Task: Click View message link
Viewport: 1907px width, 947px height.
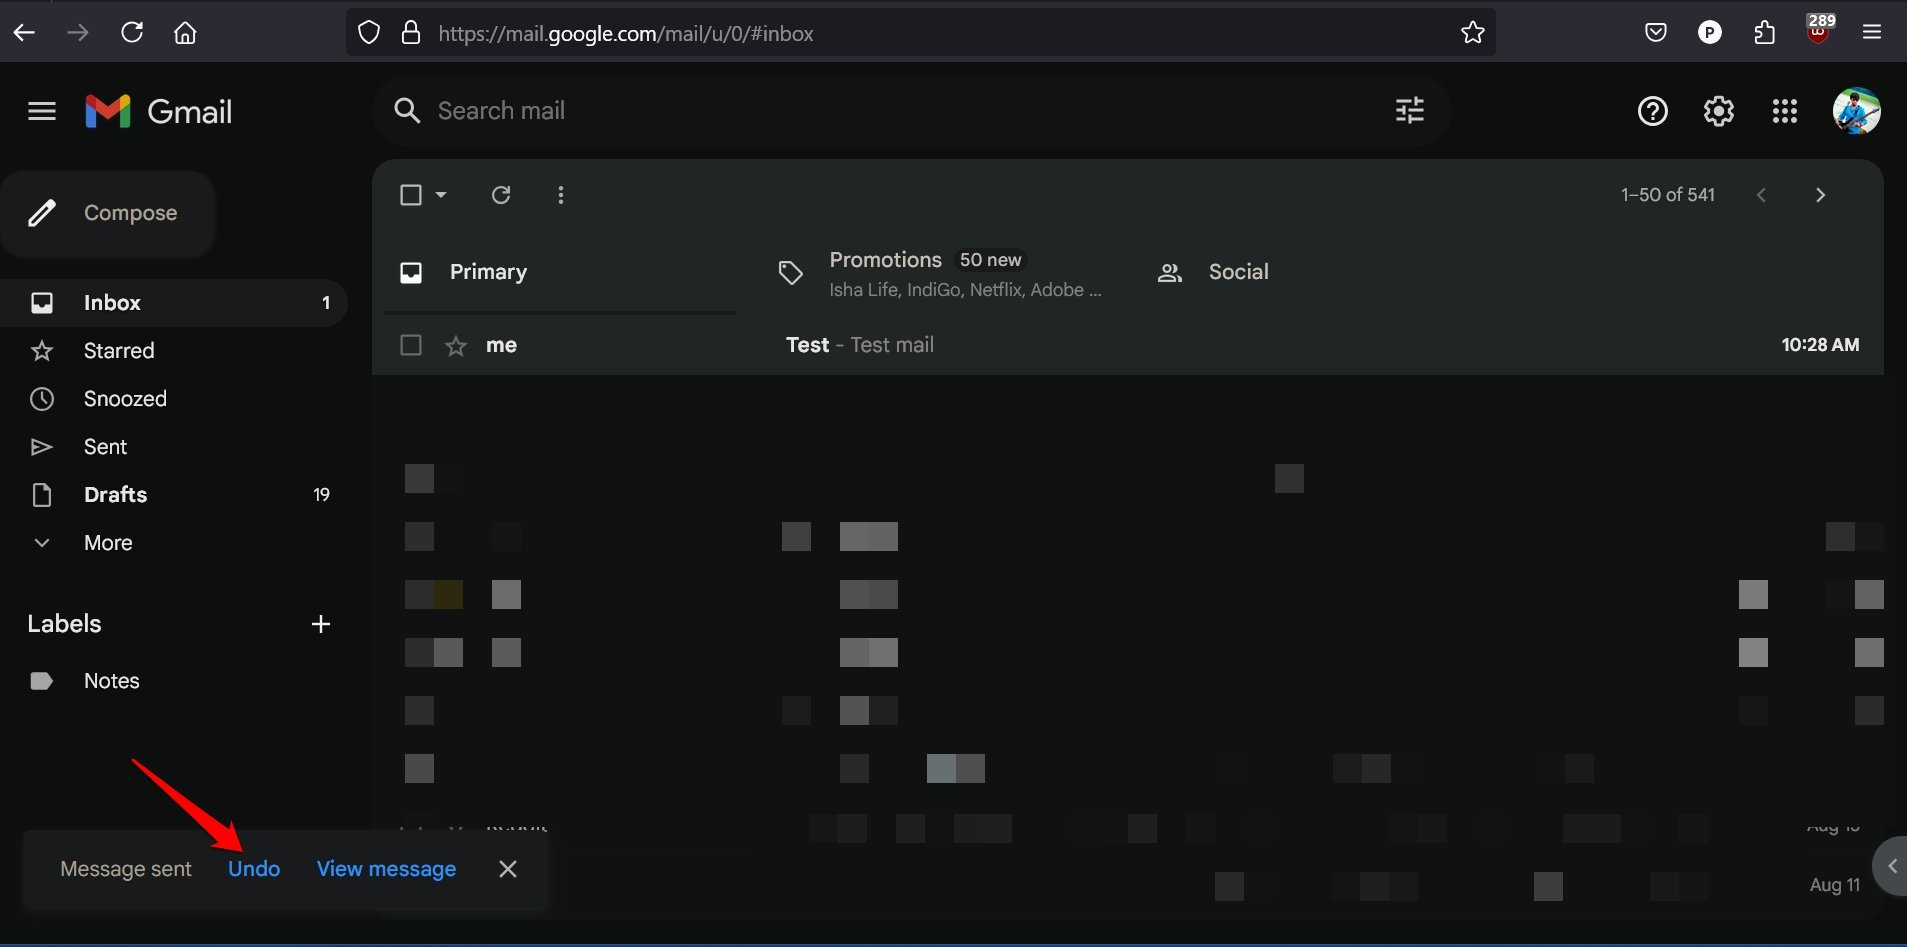Action: tap(386, 869)
